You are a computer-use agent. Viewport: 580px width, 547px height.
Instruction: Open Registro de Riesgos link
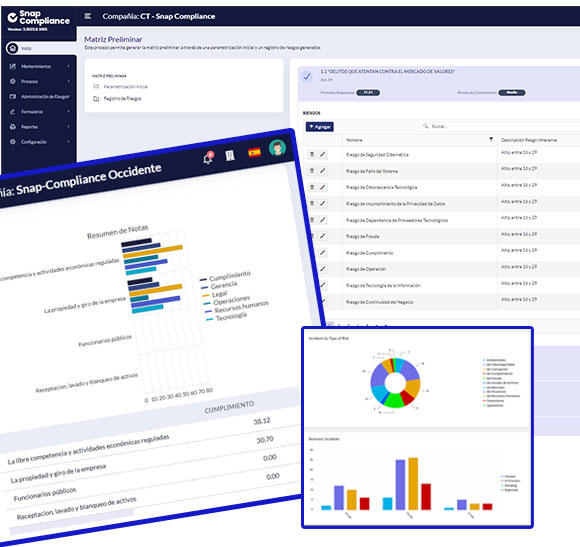point(122,99)
